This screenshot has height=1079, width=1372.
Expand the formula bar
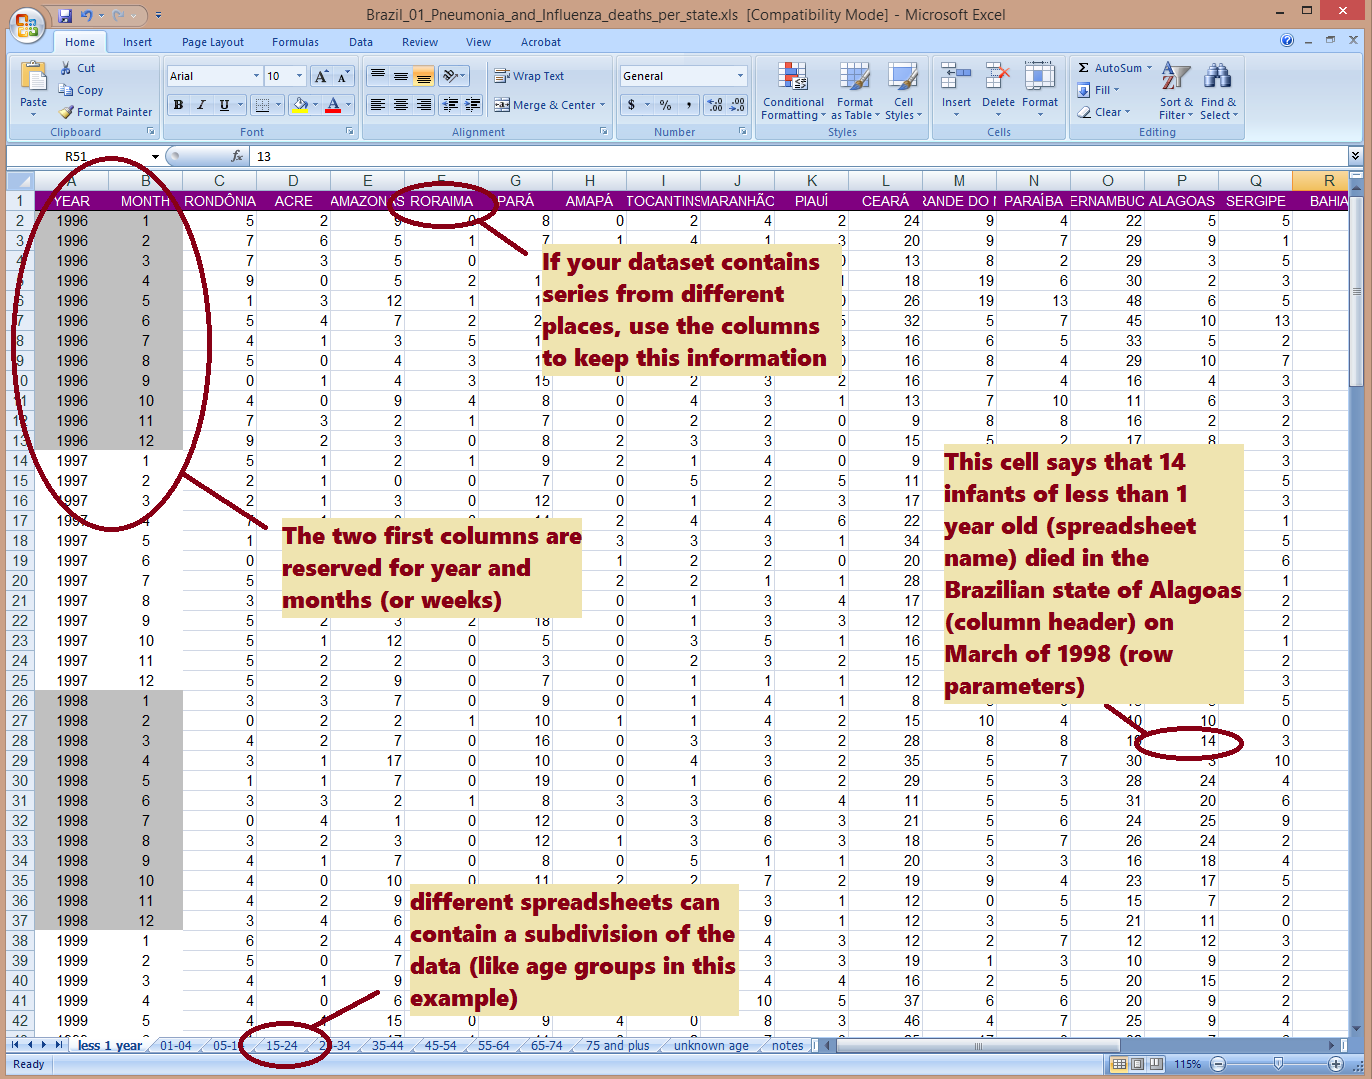click(1355, 156)
